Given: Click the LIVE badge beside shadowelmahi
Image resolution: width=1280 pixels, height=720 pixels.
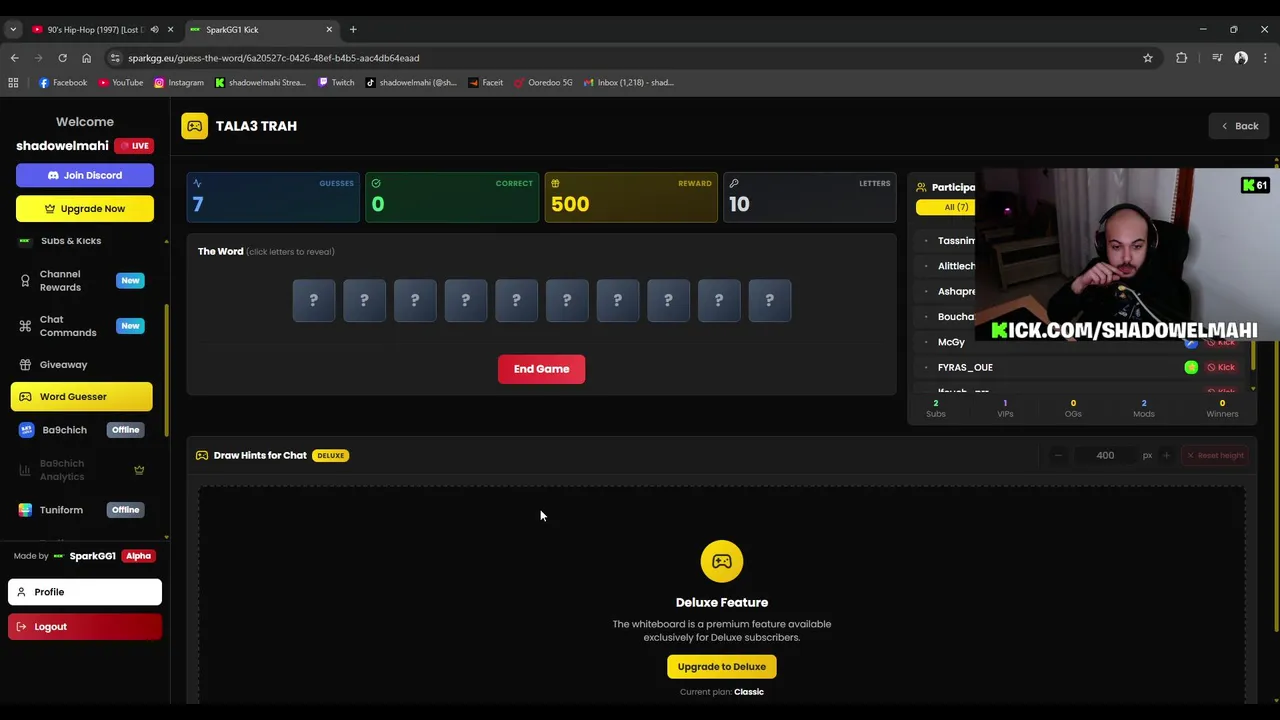Looking at the screenshot, I should 134,146.
